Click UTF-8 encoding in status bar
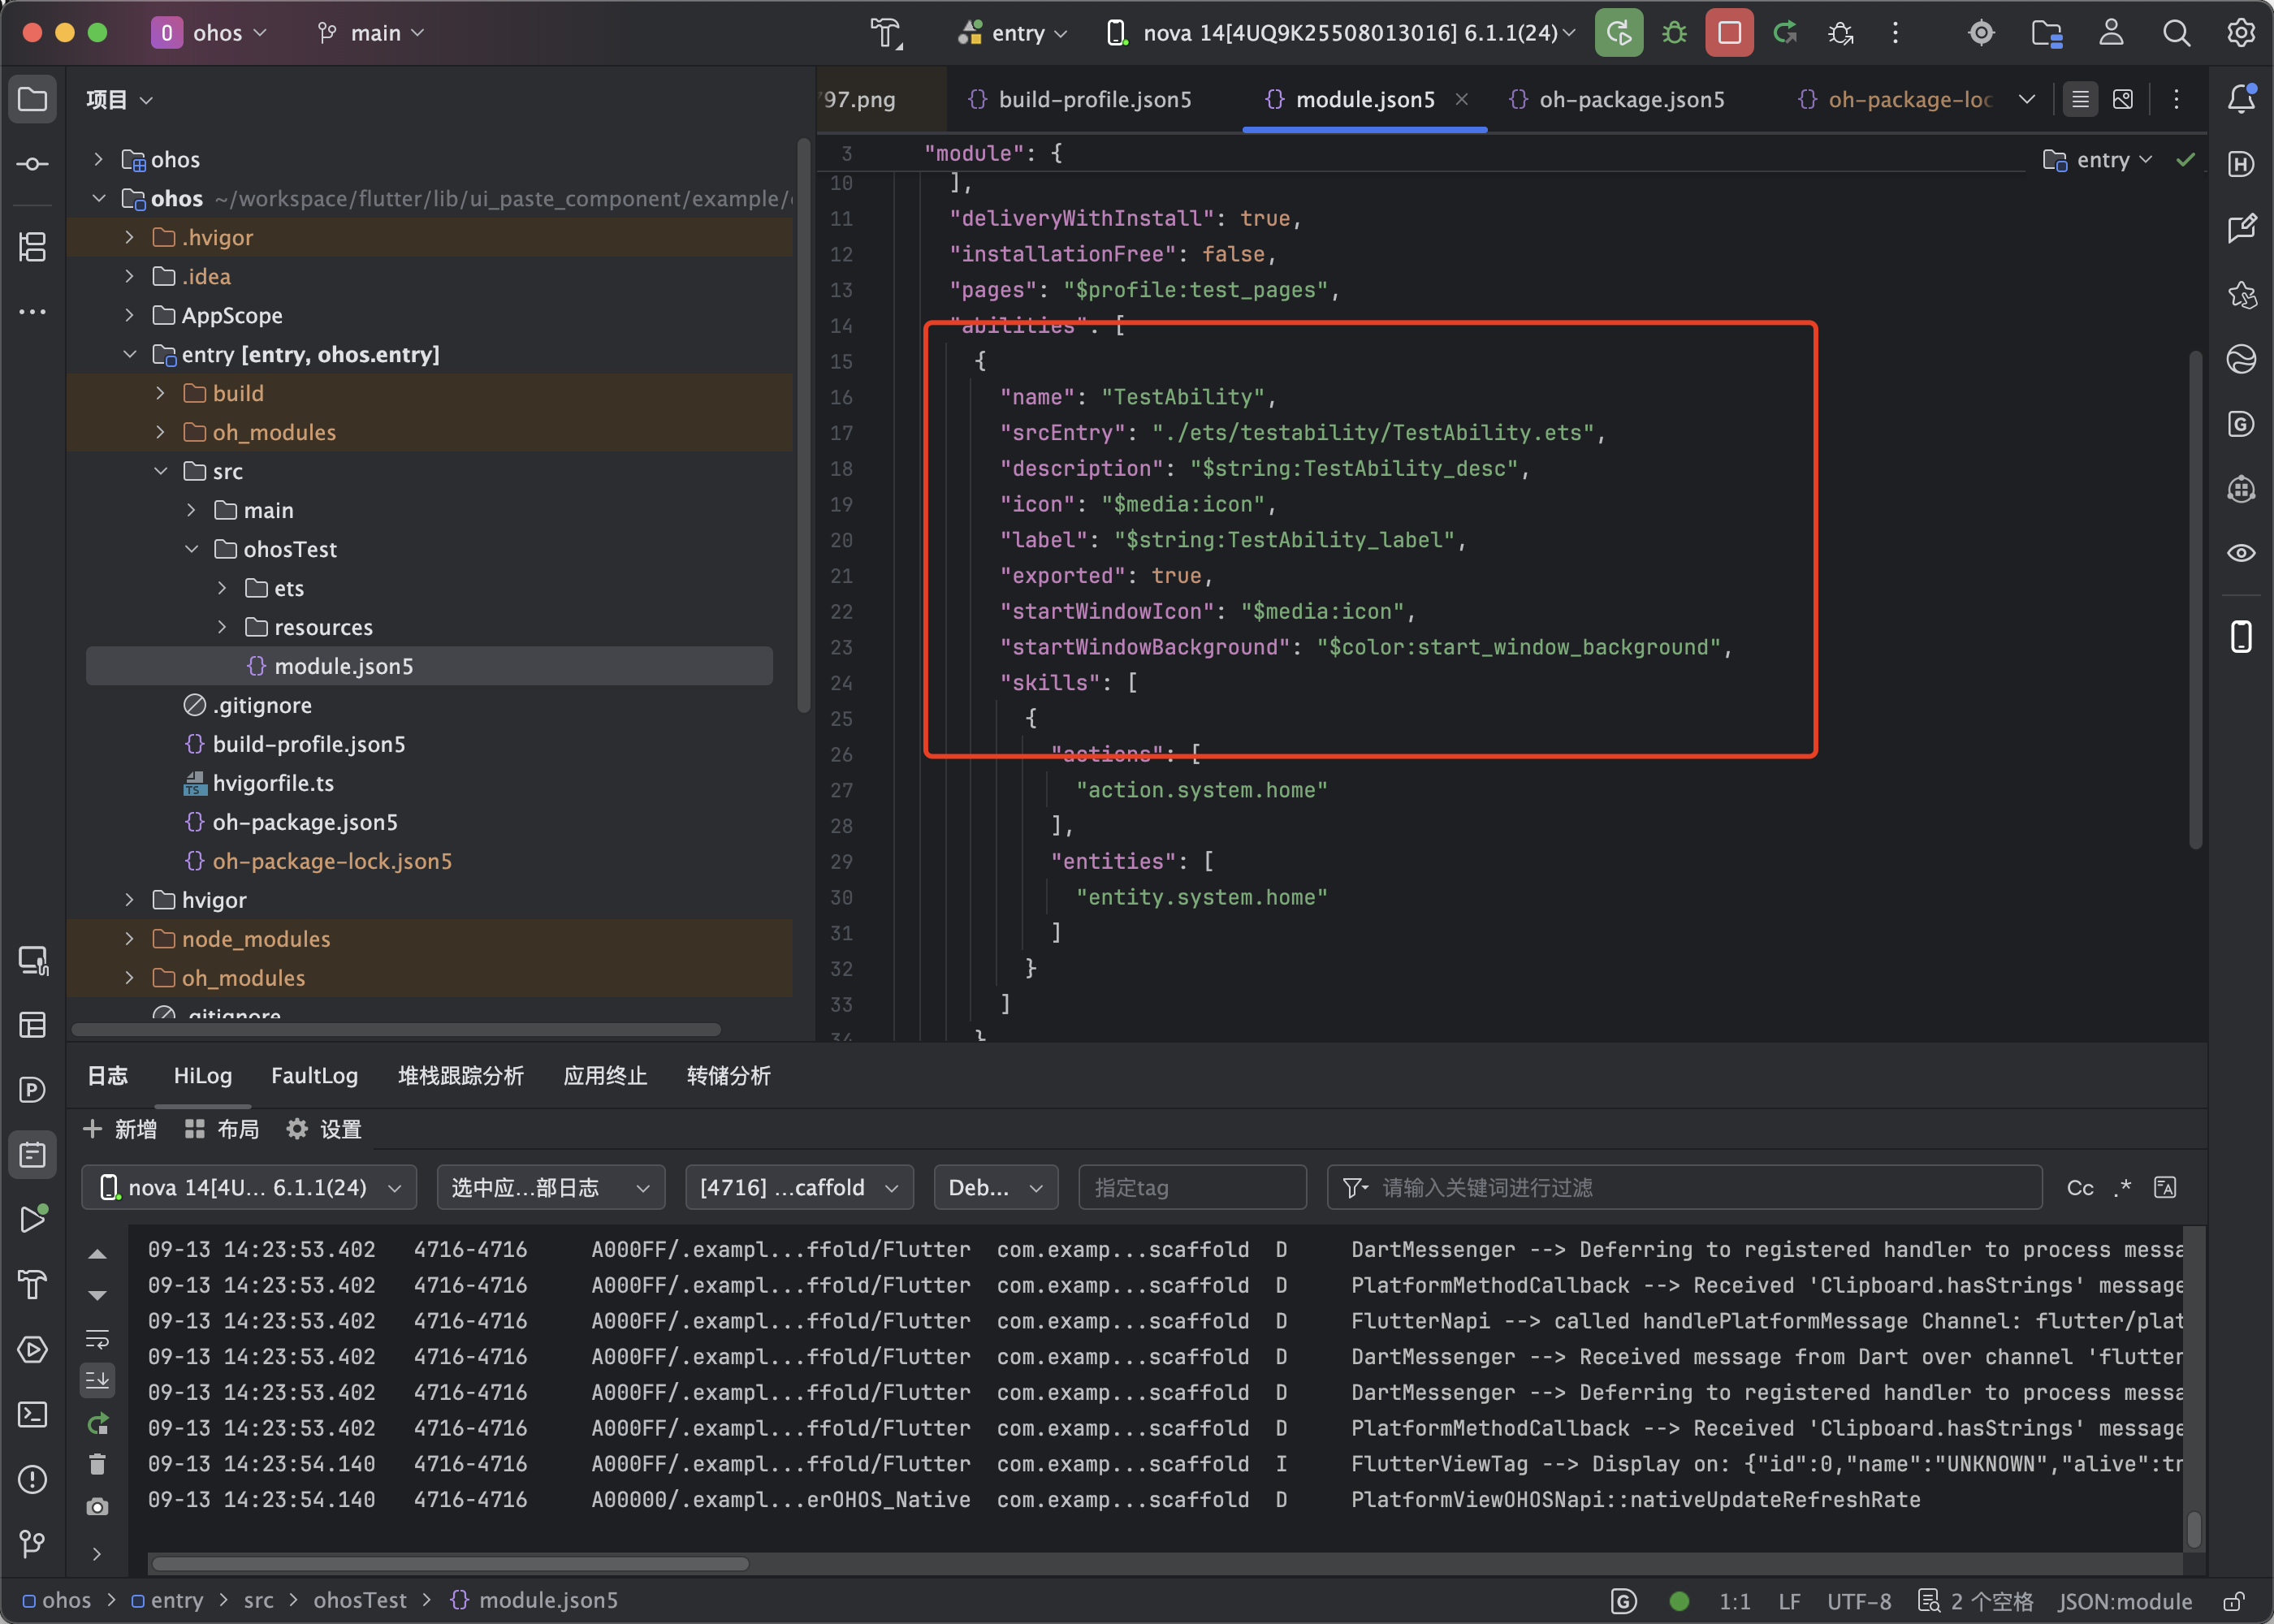 1859,1601
